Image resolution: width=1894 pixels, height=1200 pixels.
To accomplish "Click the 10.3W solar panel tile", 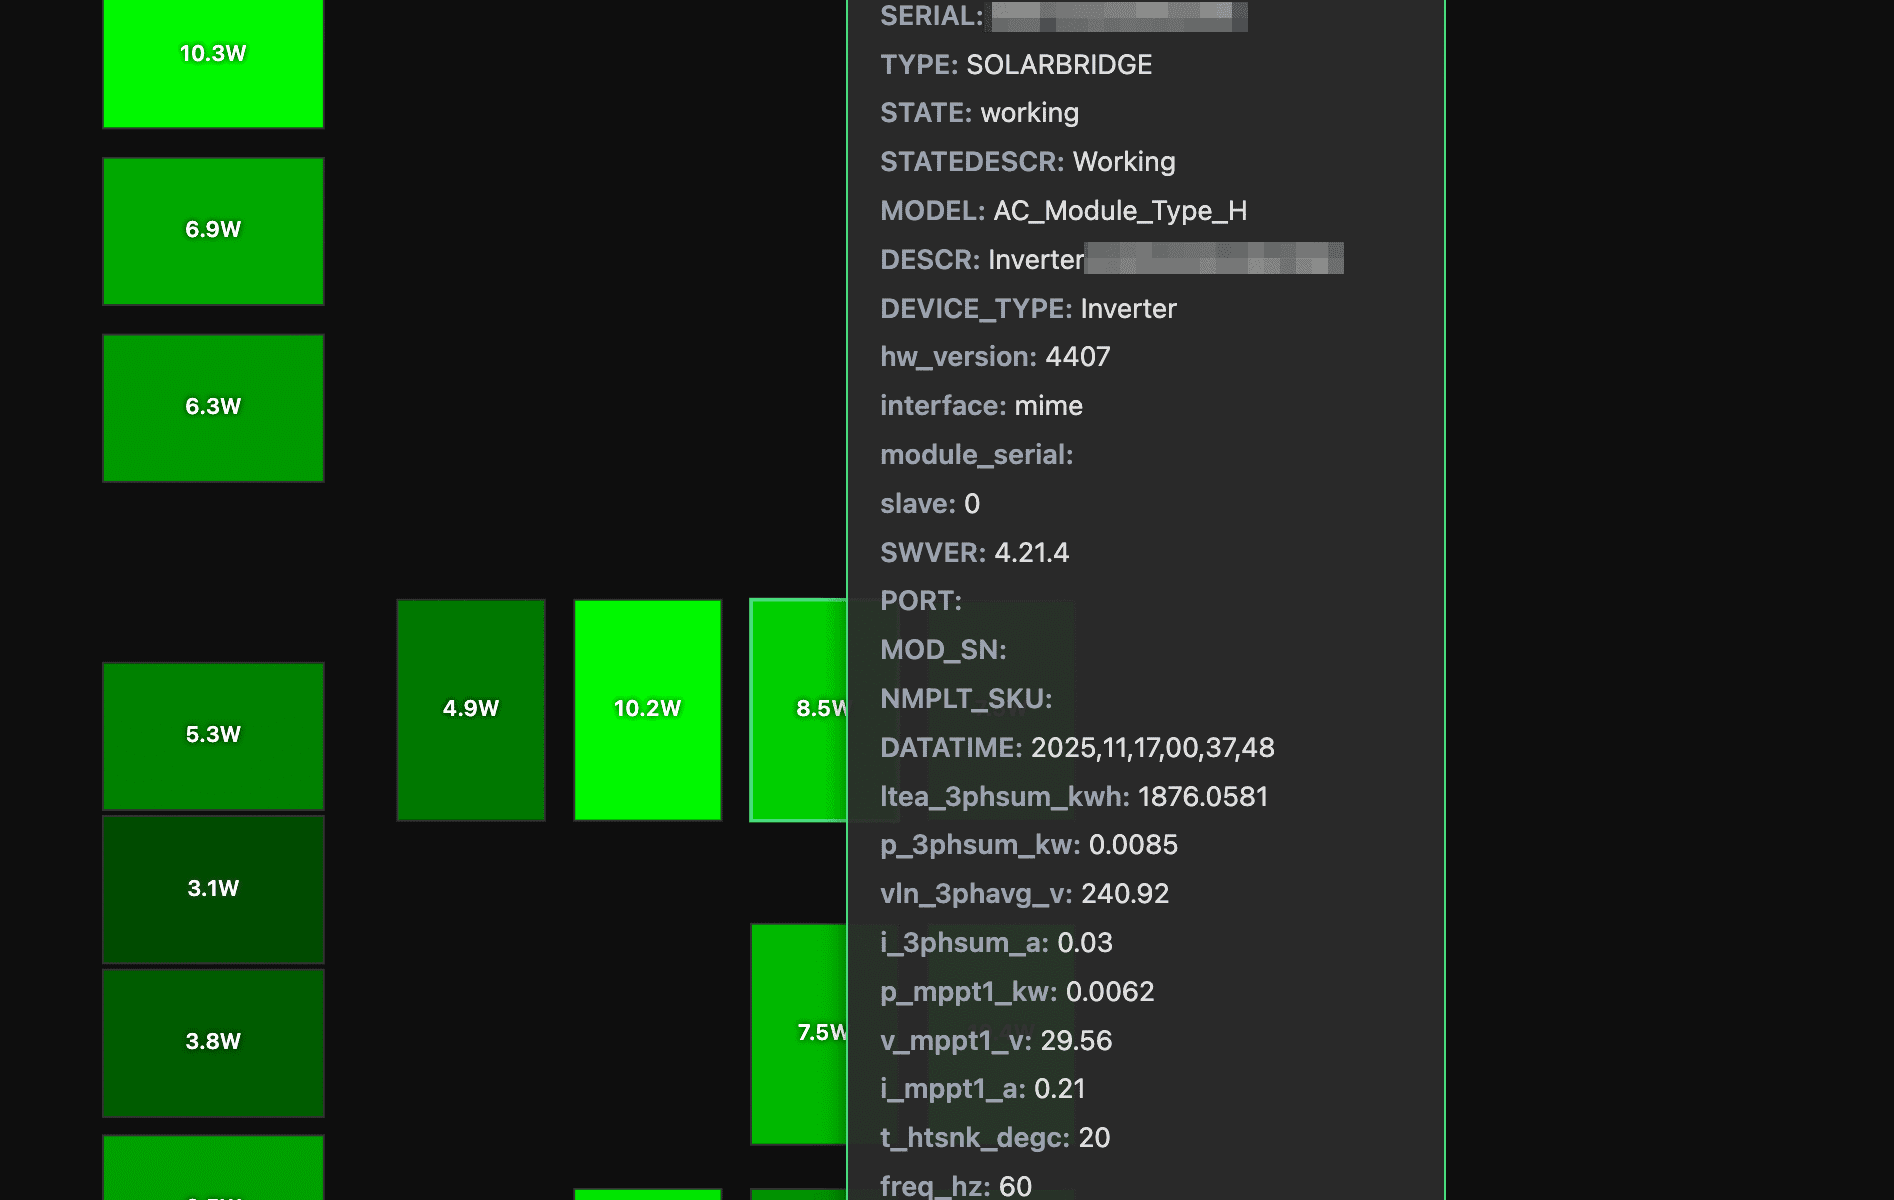I will click(213, 58).
